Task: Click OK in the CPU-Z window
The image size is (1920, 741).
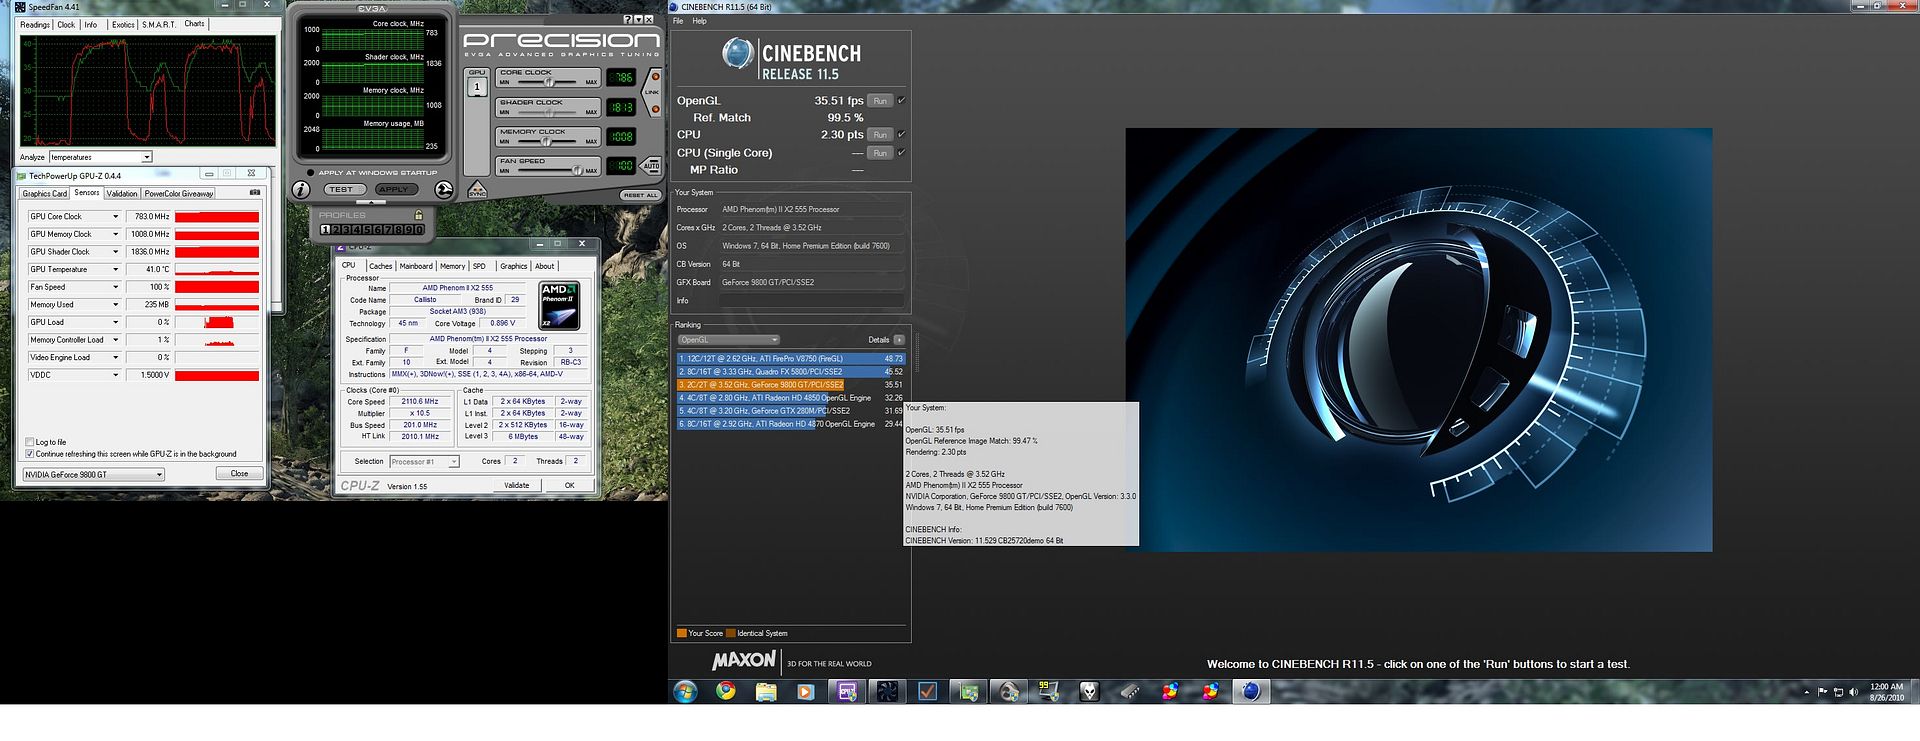Action: coord(569,485)
